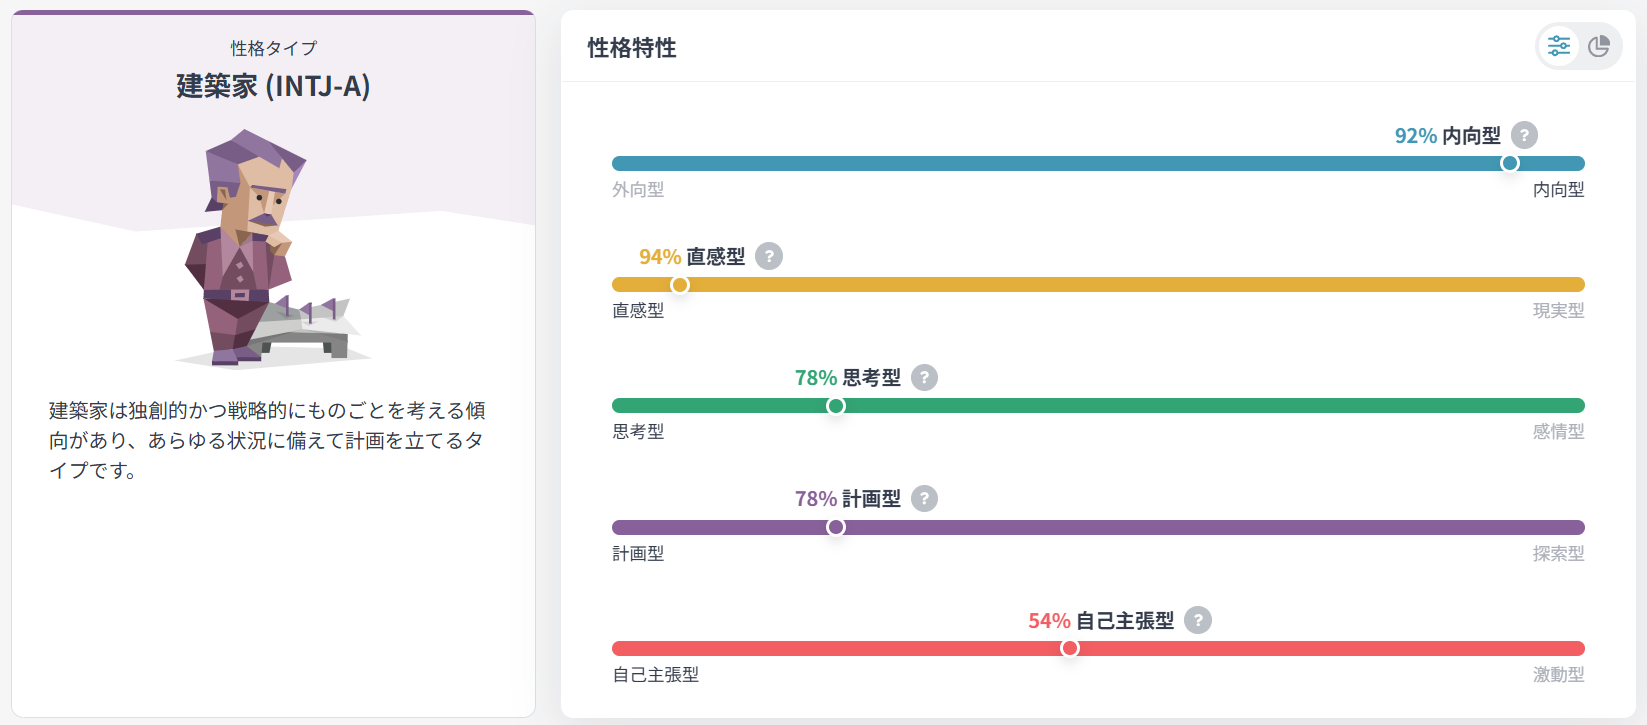Click the 性格特性 panel heading

pyautogui.click(x=632, y=48)
